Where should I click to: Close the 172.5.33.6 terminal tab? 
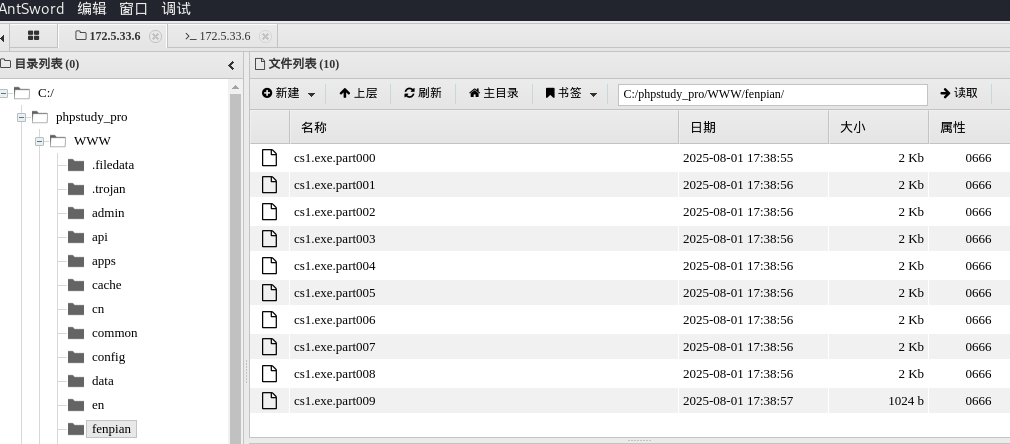265,36
